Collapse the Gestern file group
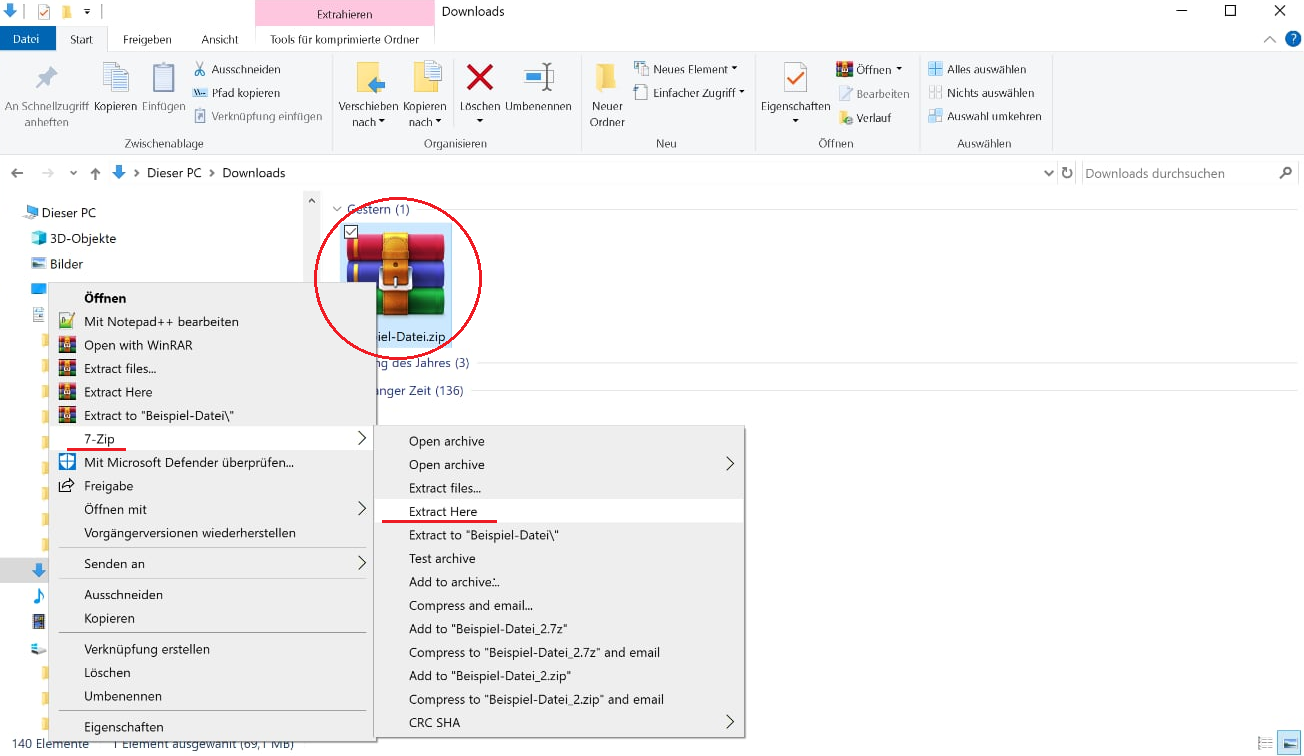Image resolution: width=1304 pixels, height=756 pixels. 337,210
